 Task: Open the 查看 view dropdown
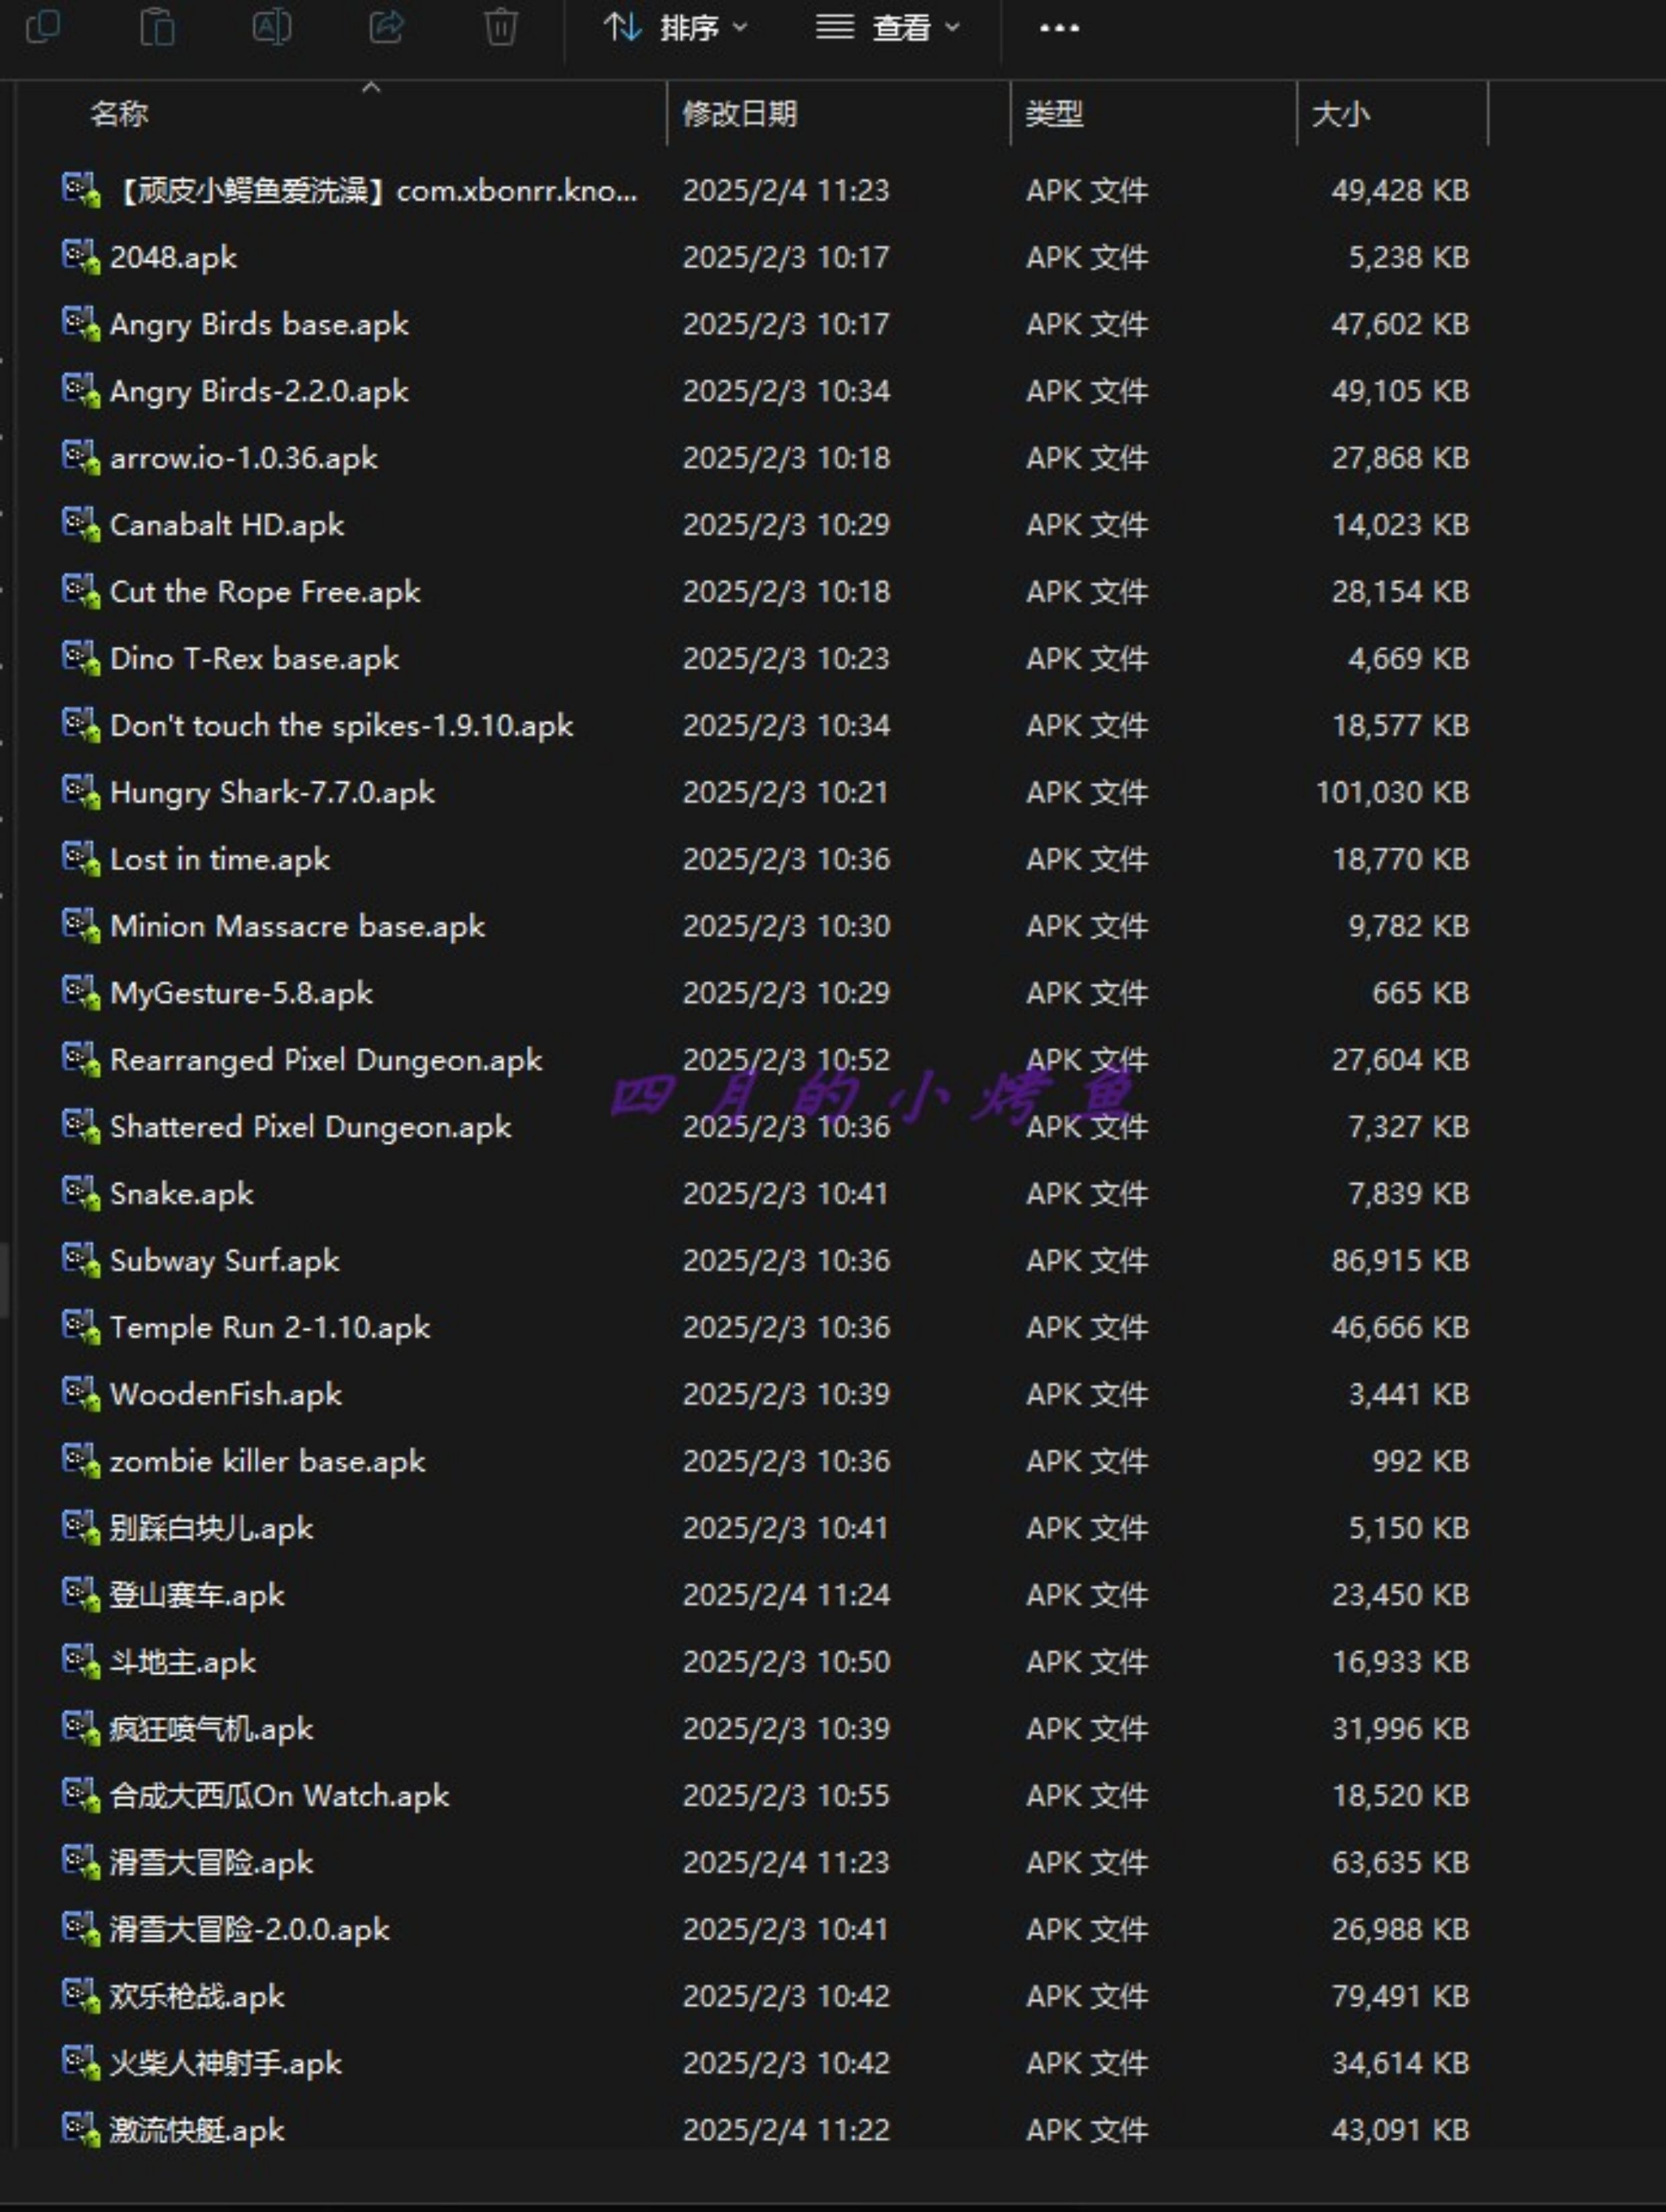(887, 28)
